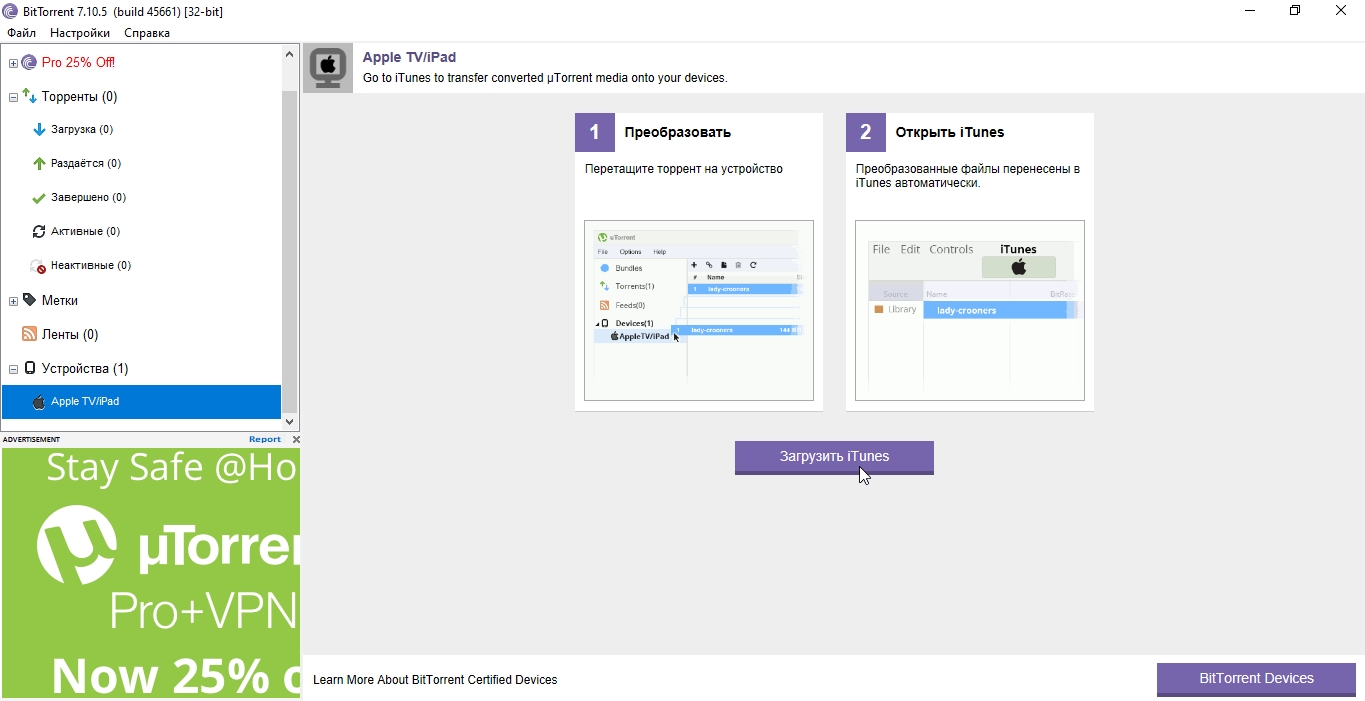1365x701 pixels.
Task: Select Загрузка (0) category
Action: point(82,130)
